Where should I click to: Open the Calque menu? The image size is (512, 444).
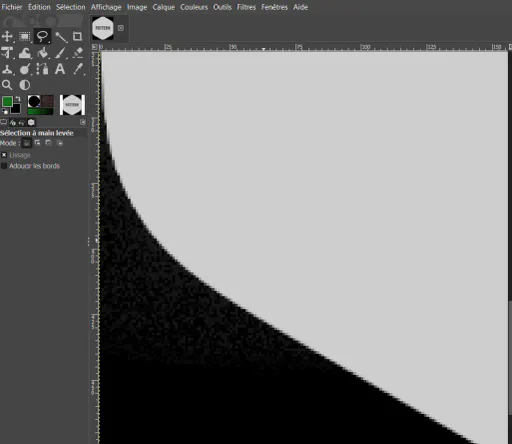click(164, 7)
